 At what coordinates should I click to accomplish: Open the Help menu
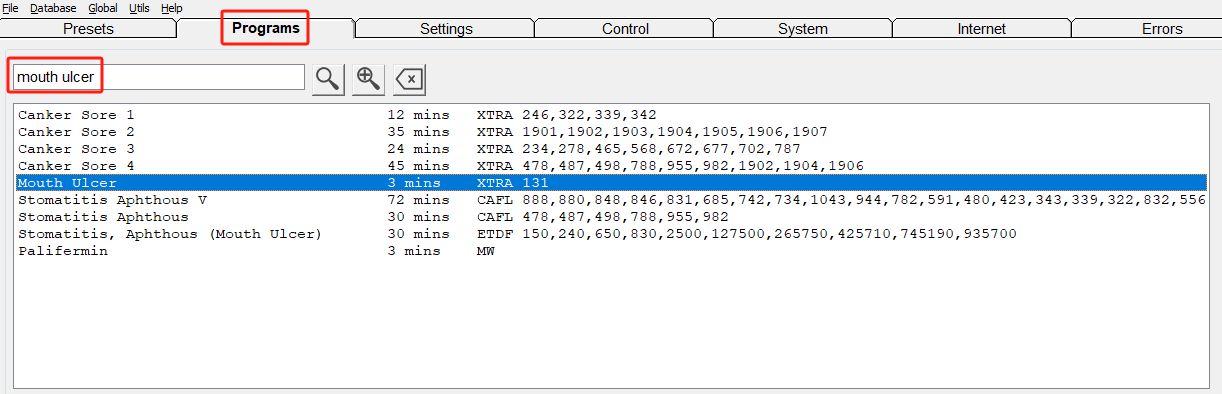[x=172, y=8]
